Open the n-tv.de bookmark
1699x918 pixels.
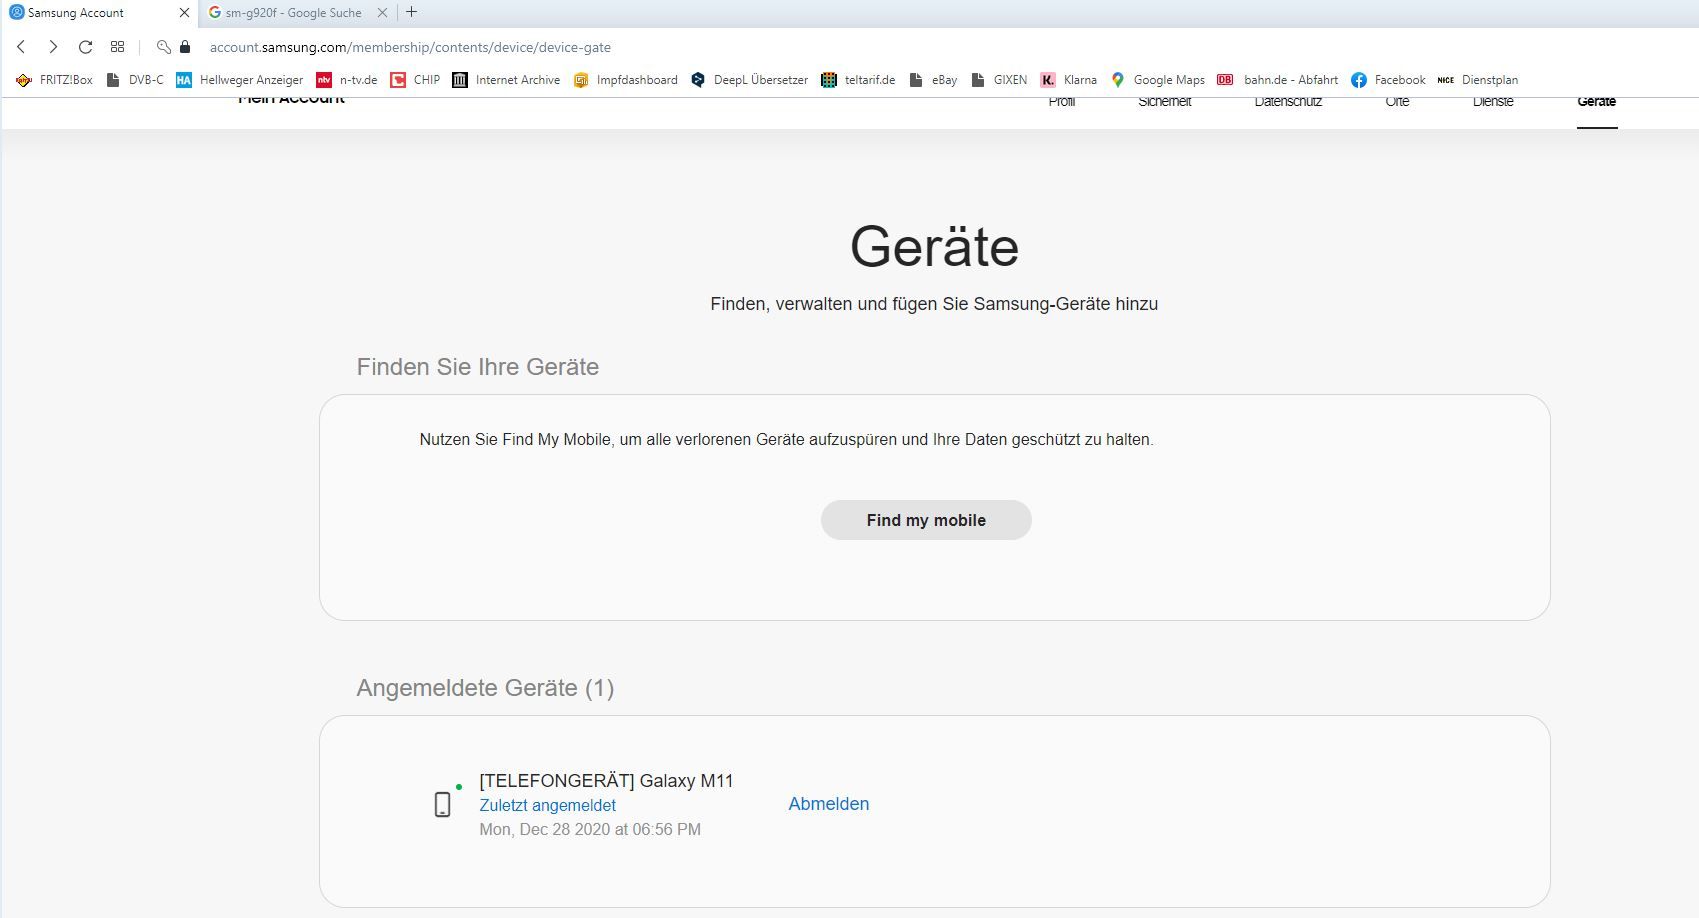click(x=346, y=80)
